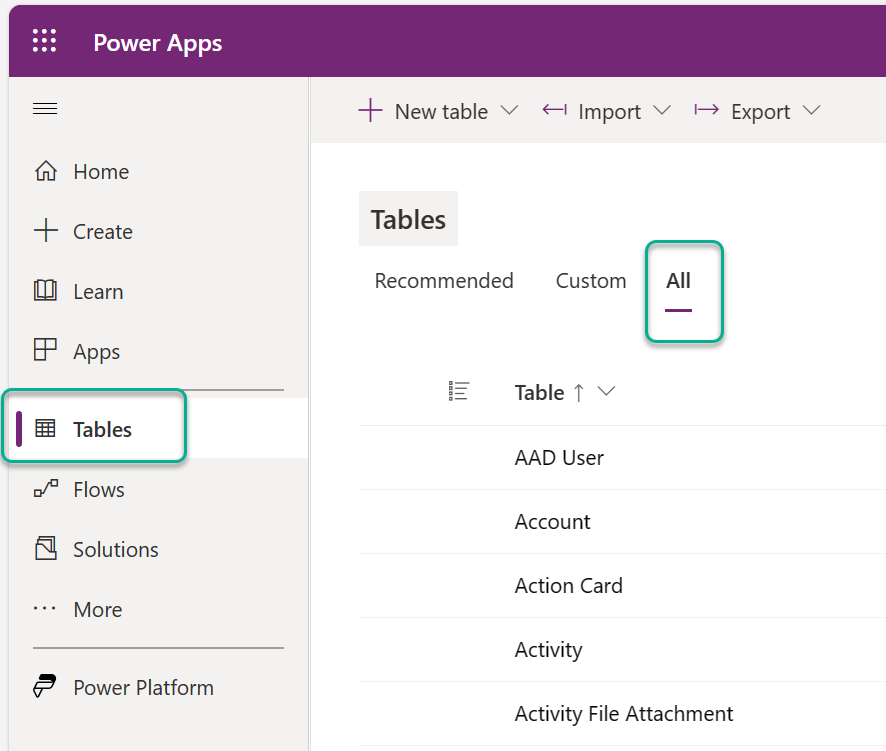Click the Power Platform icon
The image size is (886, 751).
(x=45, y=687)
